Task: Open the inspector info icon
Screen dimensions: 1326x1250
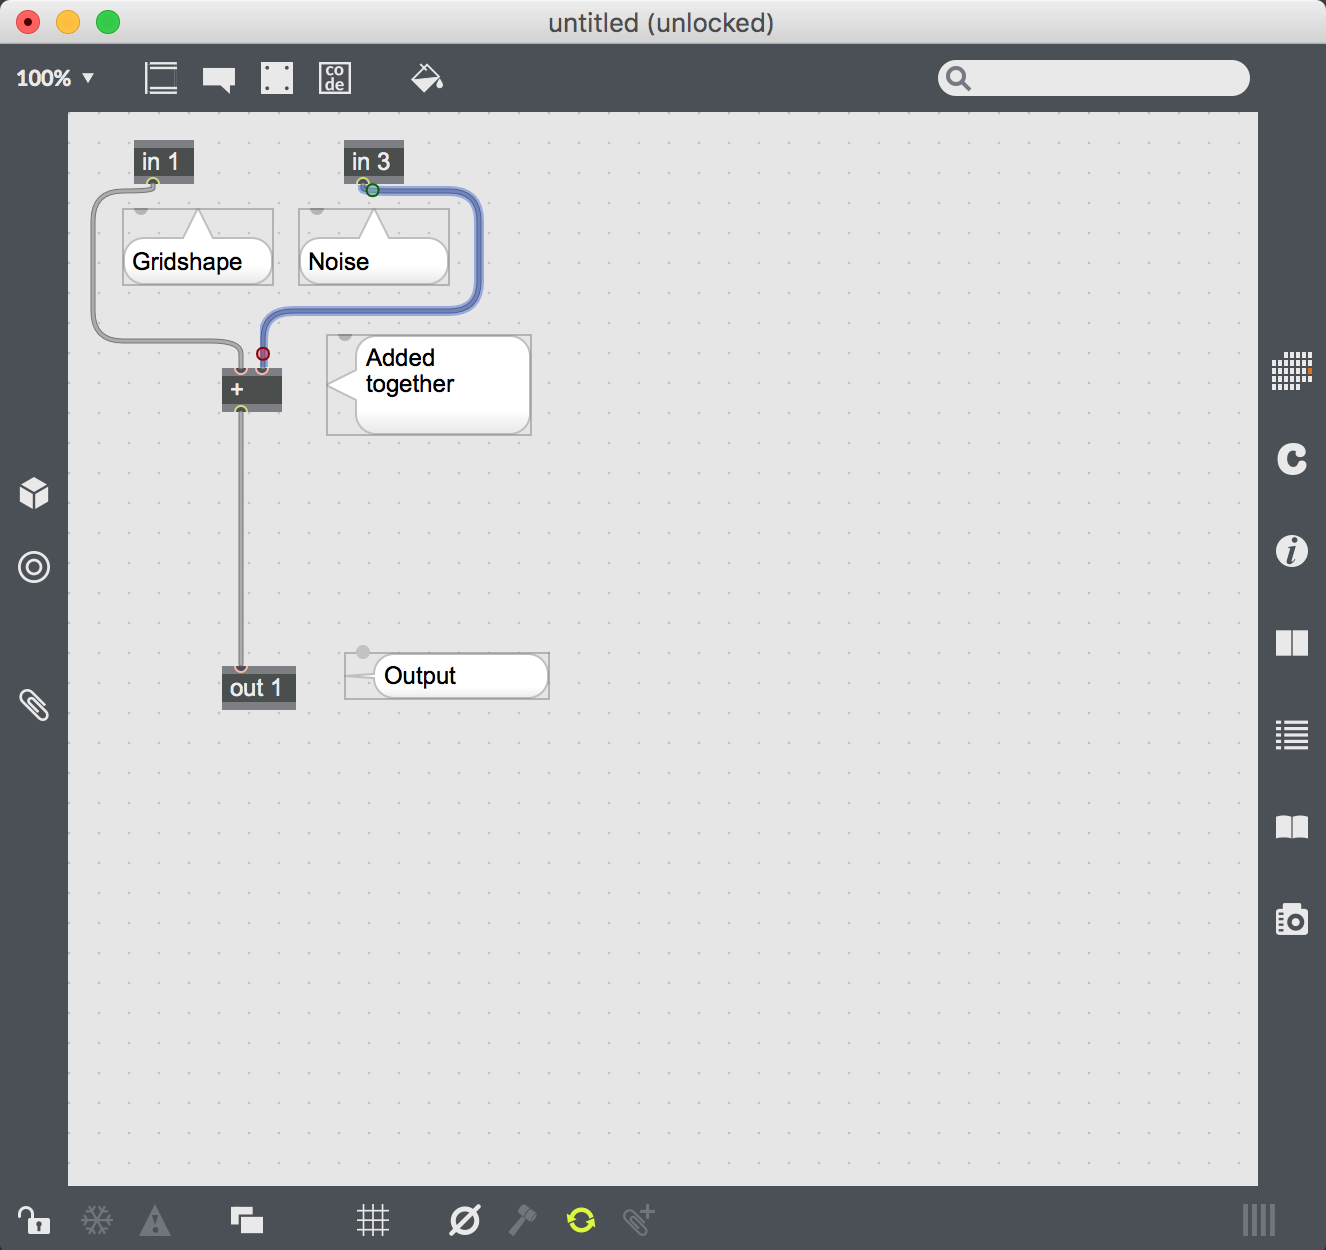Action: [1291, 551]
